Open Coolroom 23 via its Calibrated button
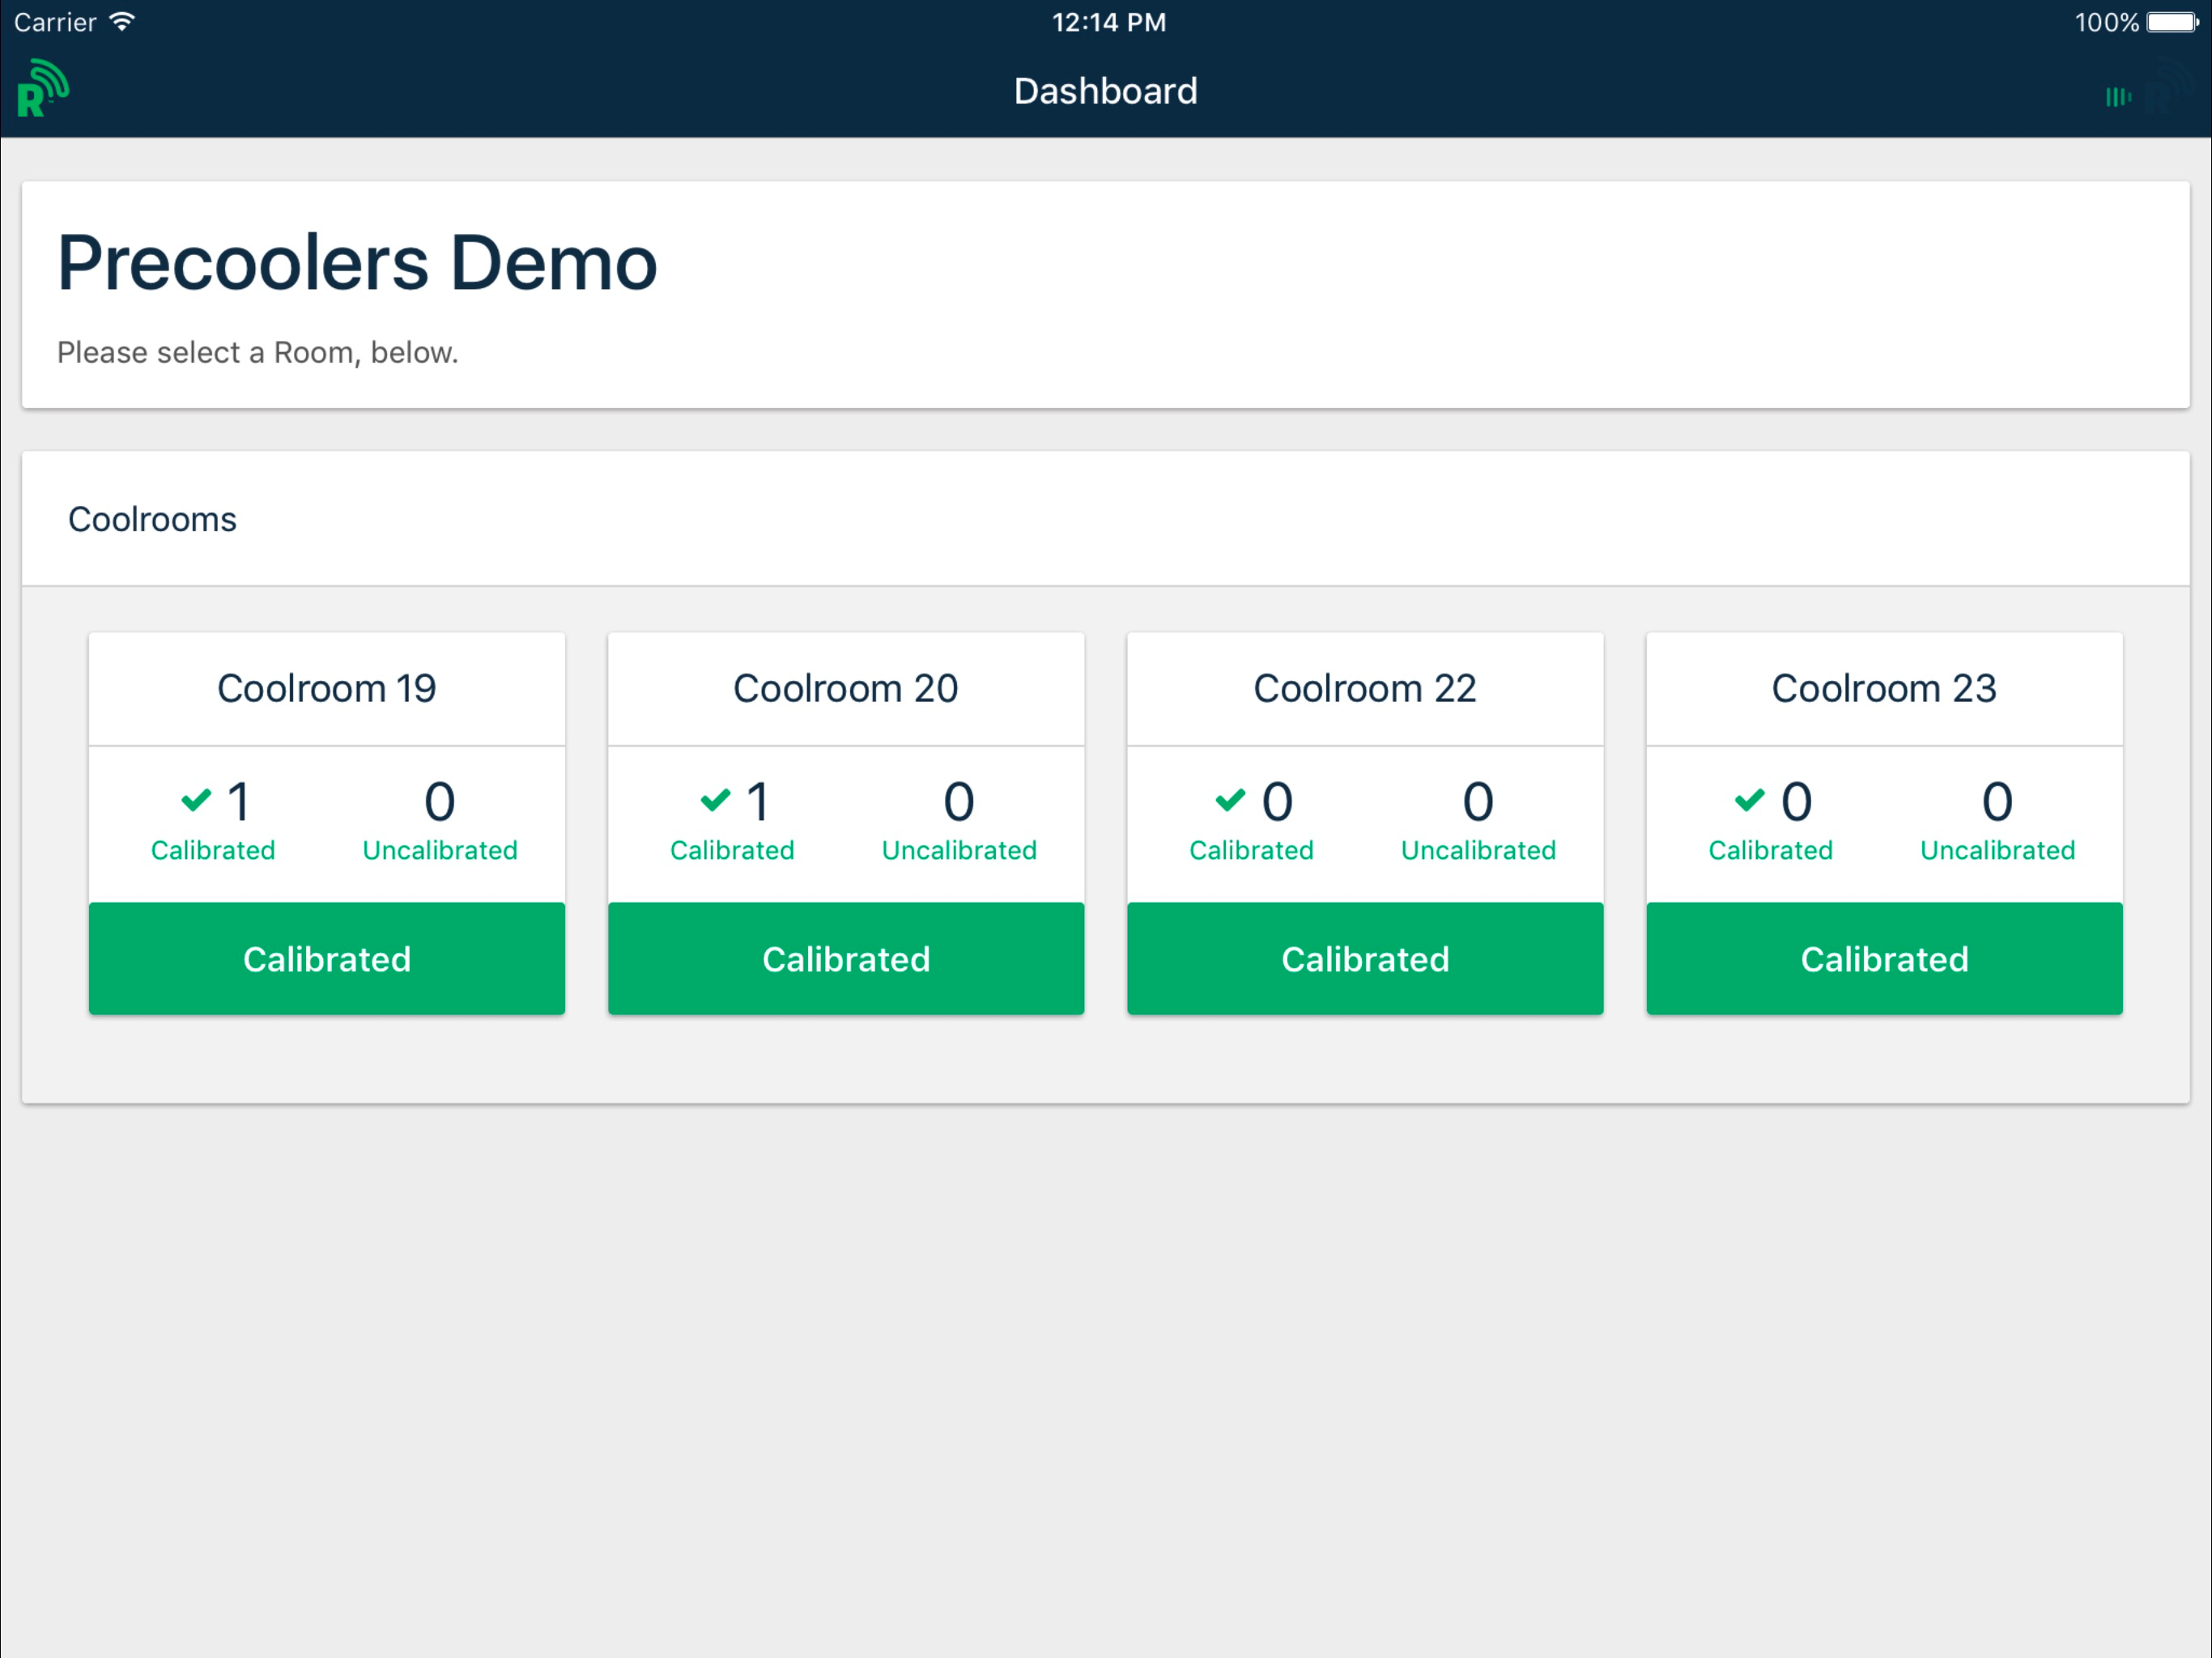The width and height of the screenshot is (2212, 1658). 1884,959
